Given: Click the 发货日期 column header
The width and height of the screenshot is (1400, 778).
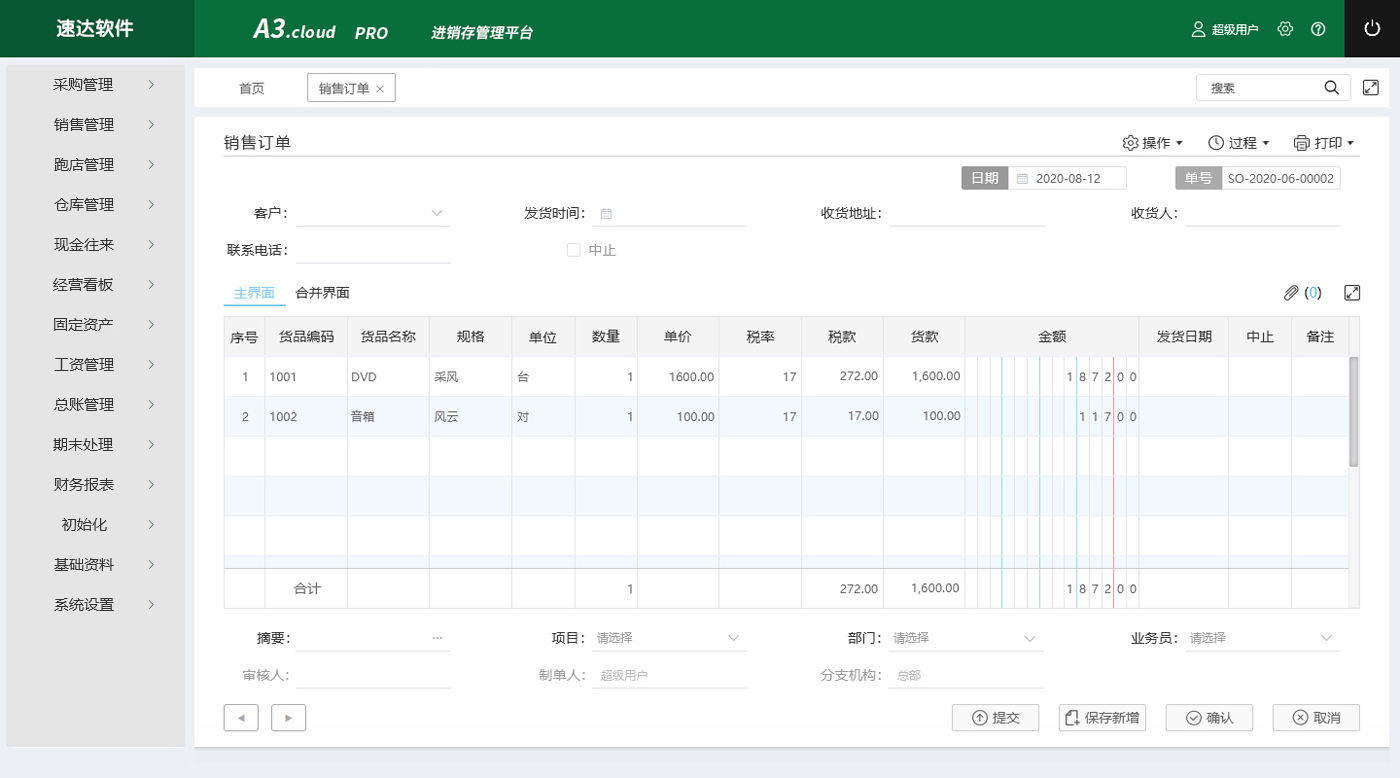Looking at the screenshot, I should 1184,337.
